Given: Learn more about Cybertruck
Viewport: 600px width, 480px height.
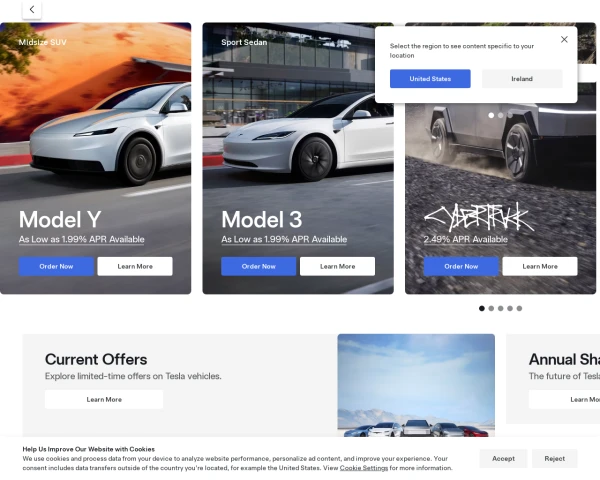Looking at the screenshot, I should (540, 266).
